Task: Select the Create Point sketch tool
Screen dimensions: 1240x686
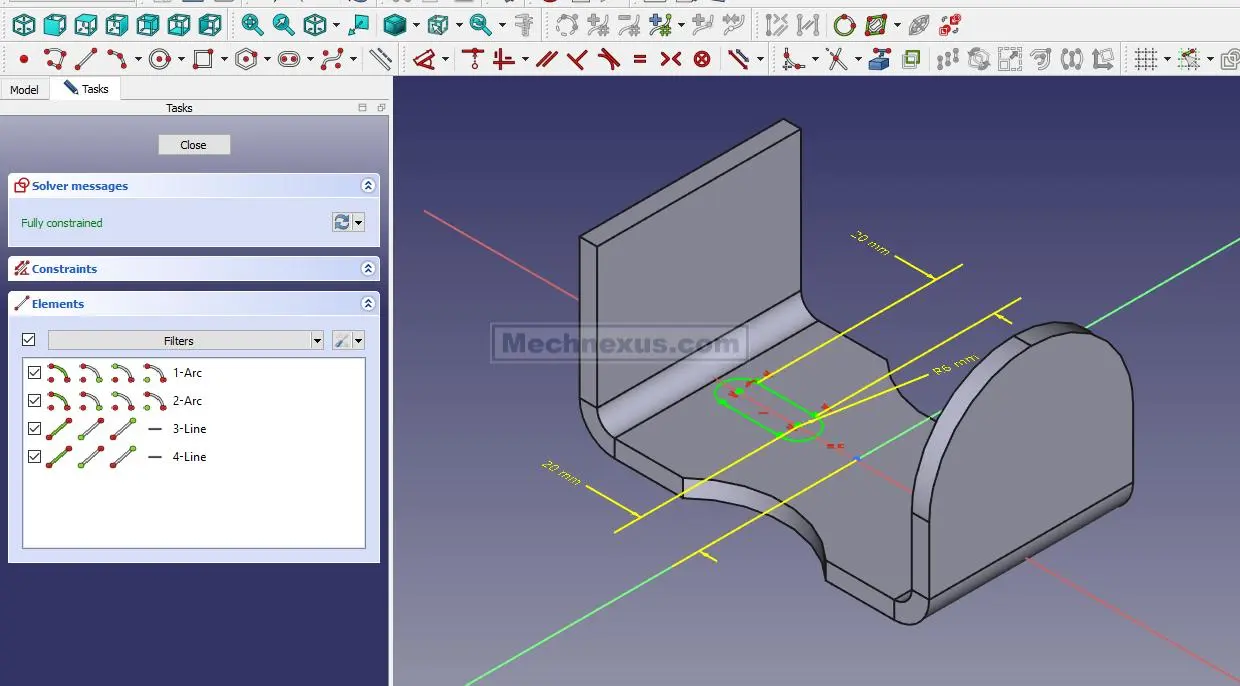Action: point(24,60)
